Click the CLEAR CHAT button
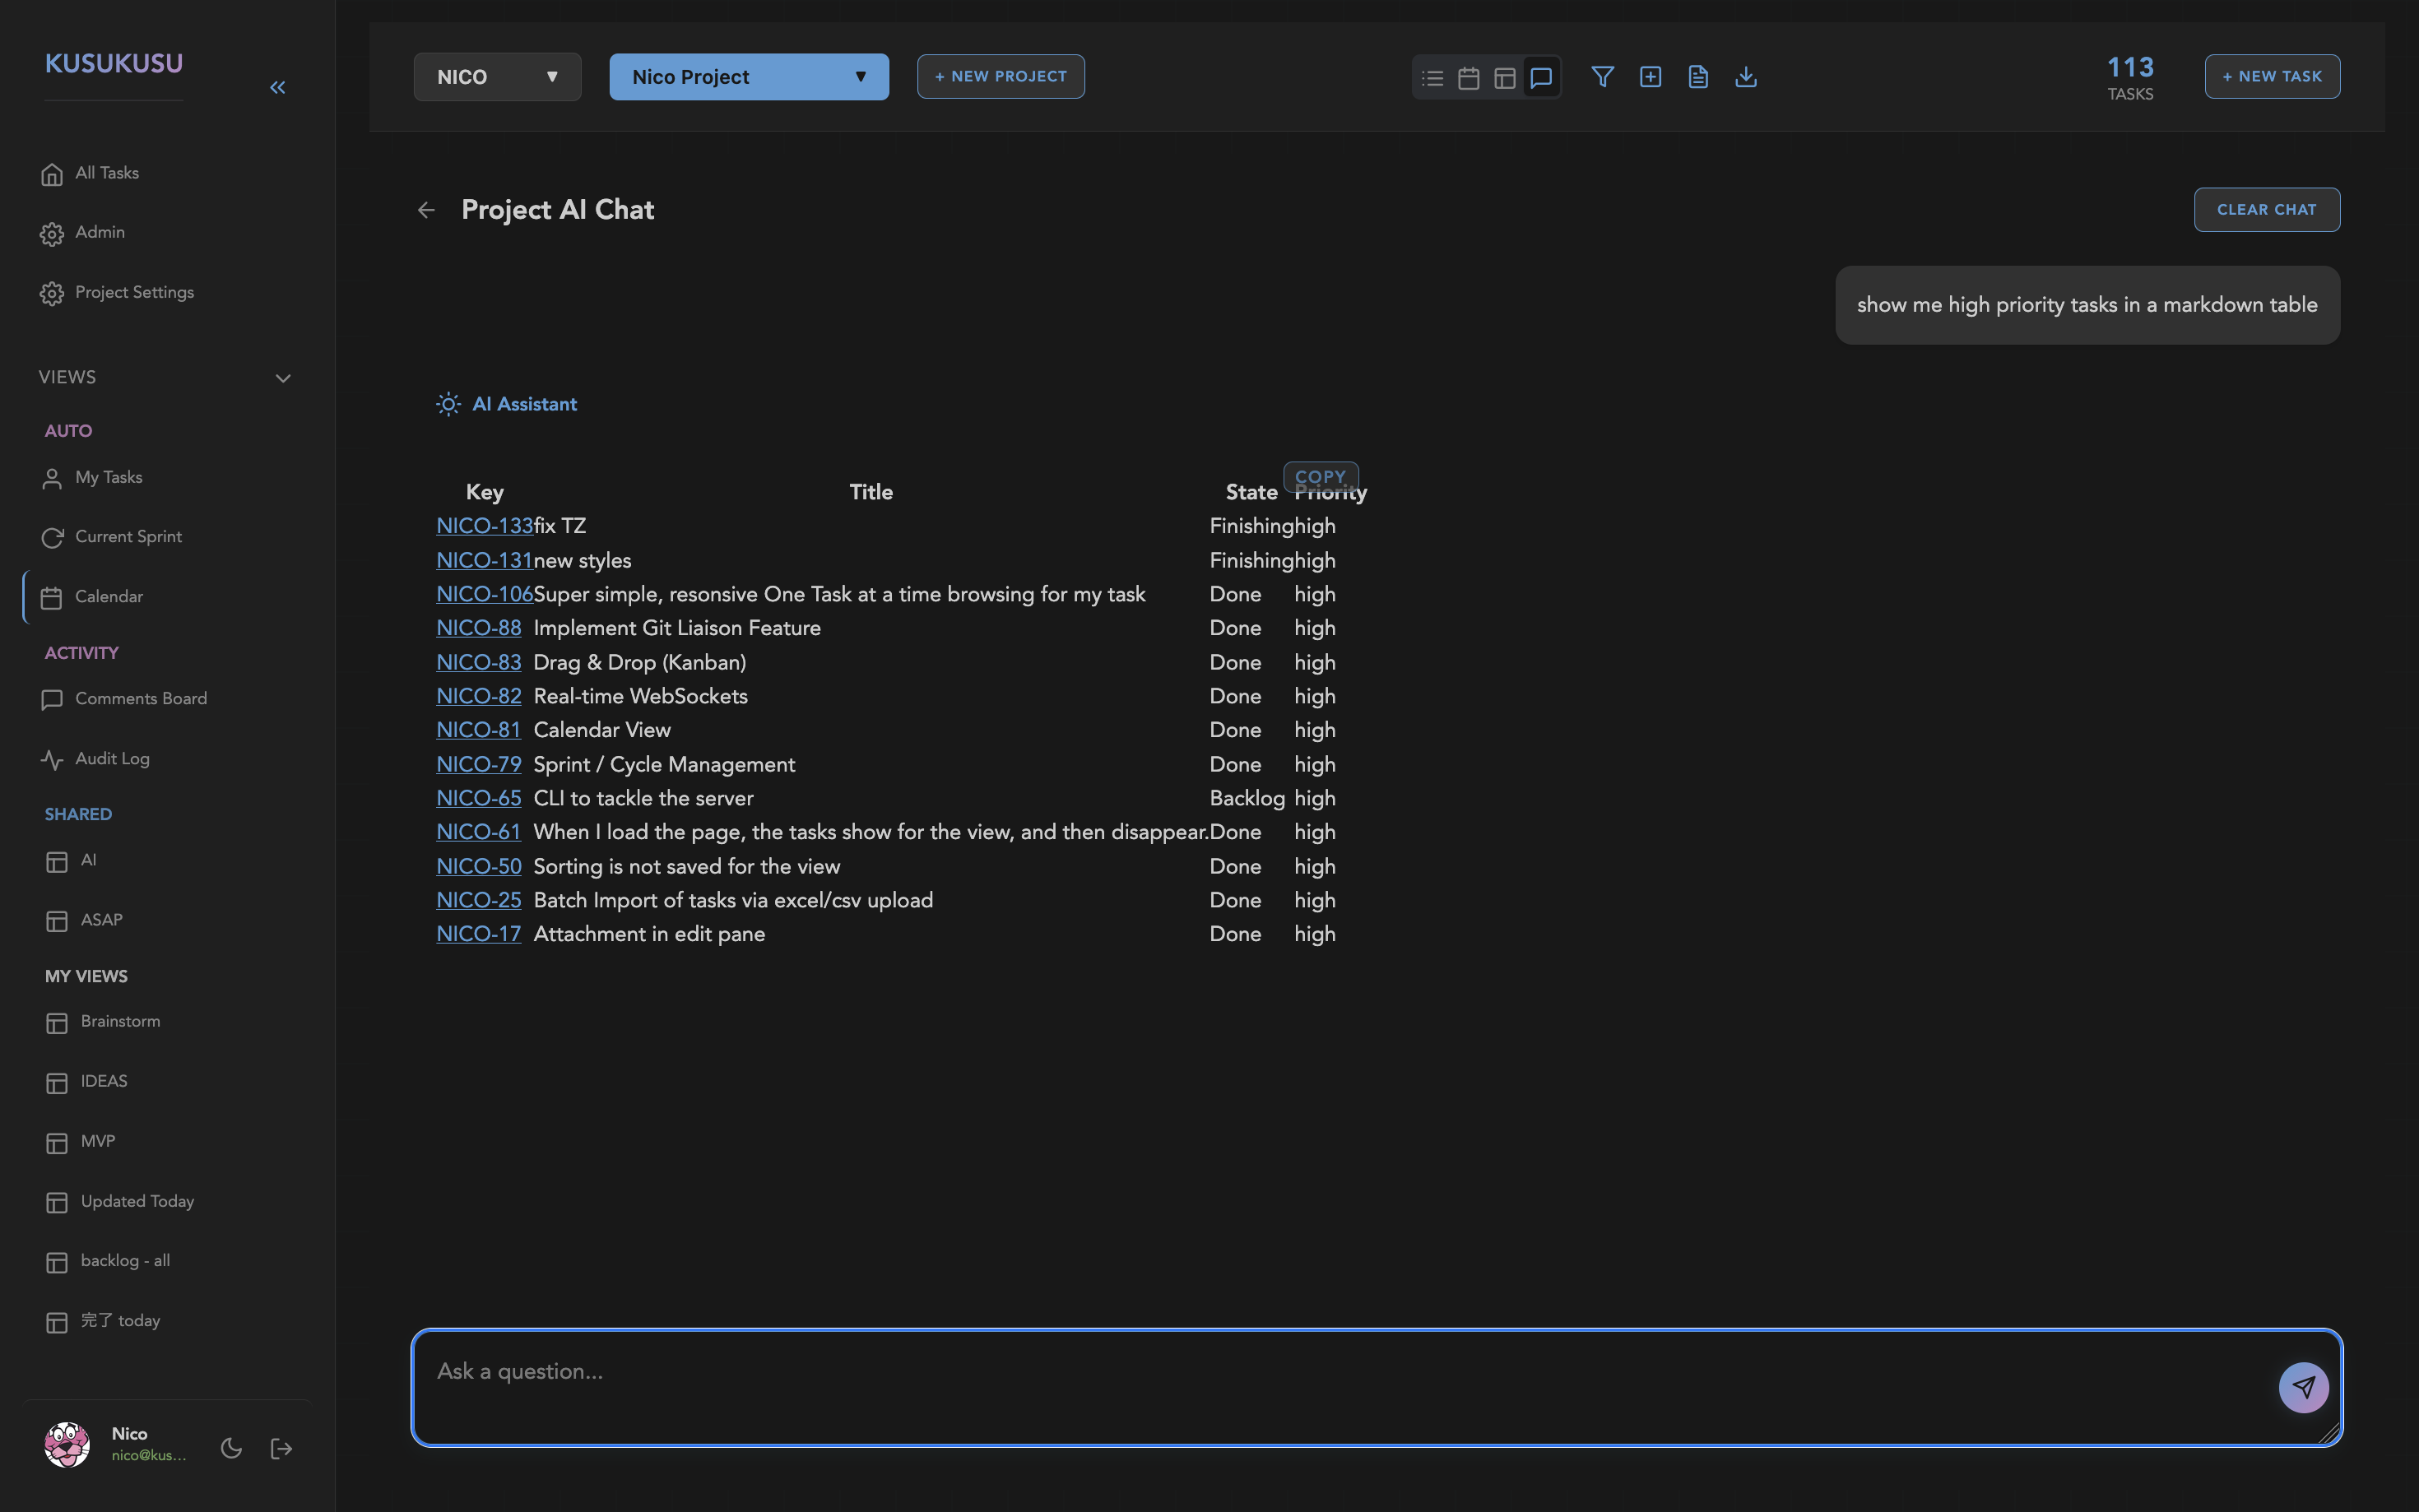 tap(2266, 210)
